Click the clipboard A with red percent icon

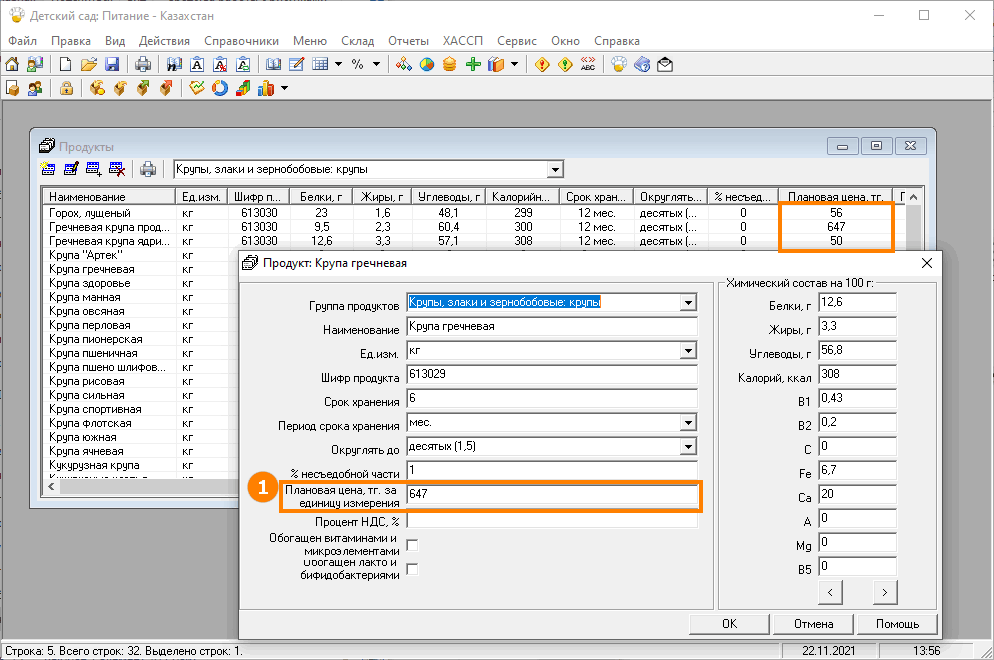tap(220, 64)
